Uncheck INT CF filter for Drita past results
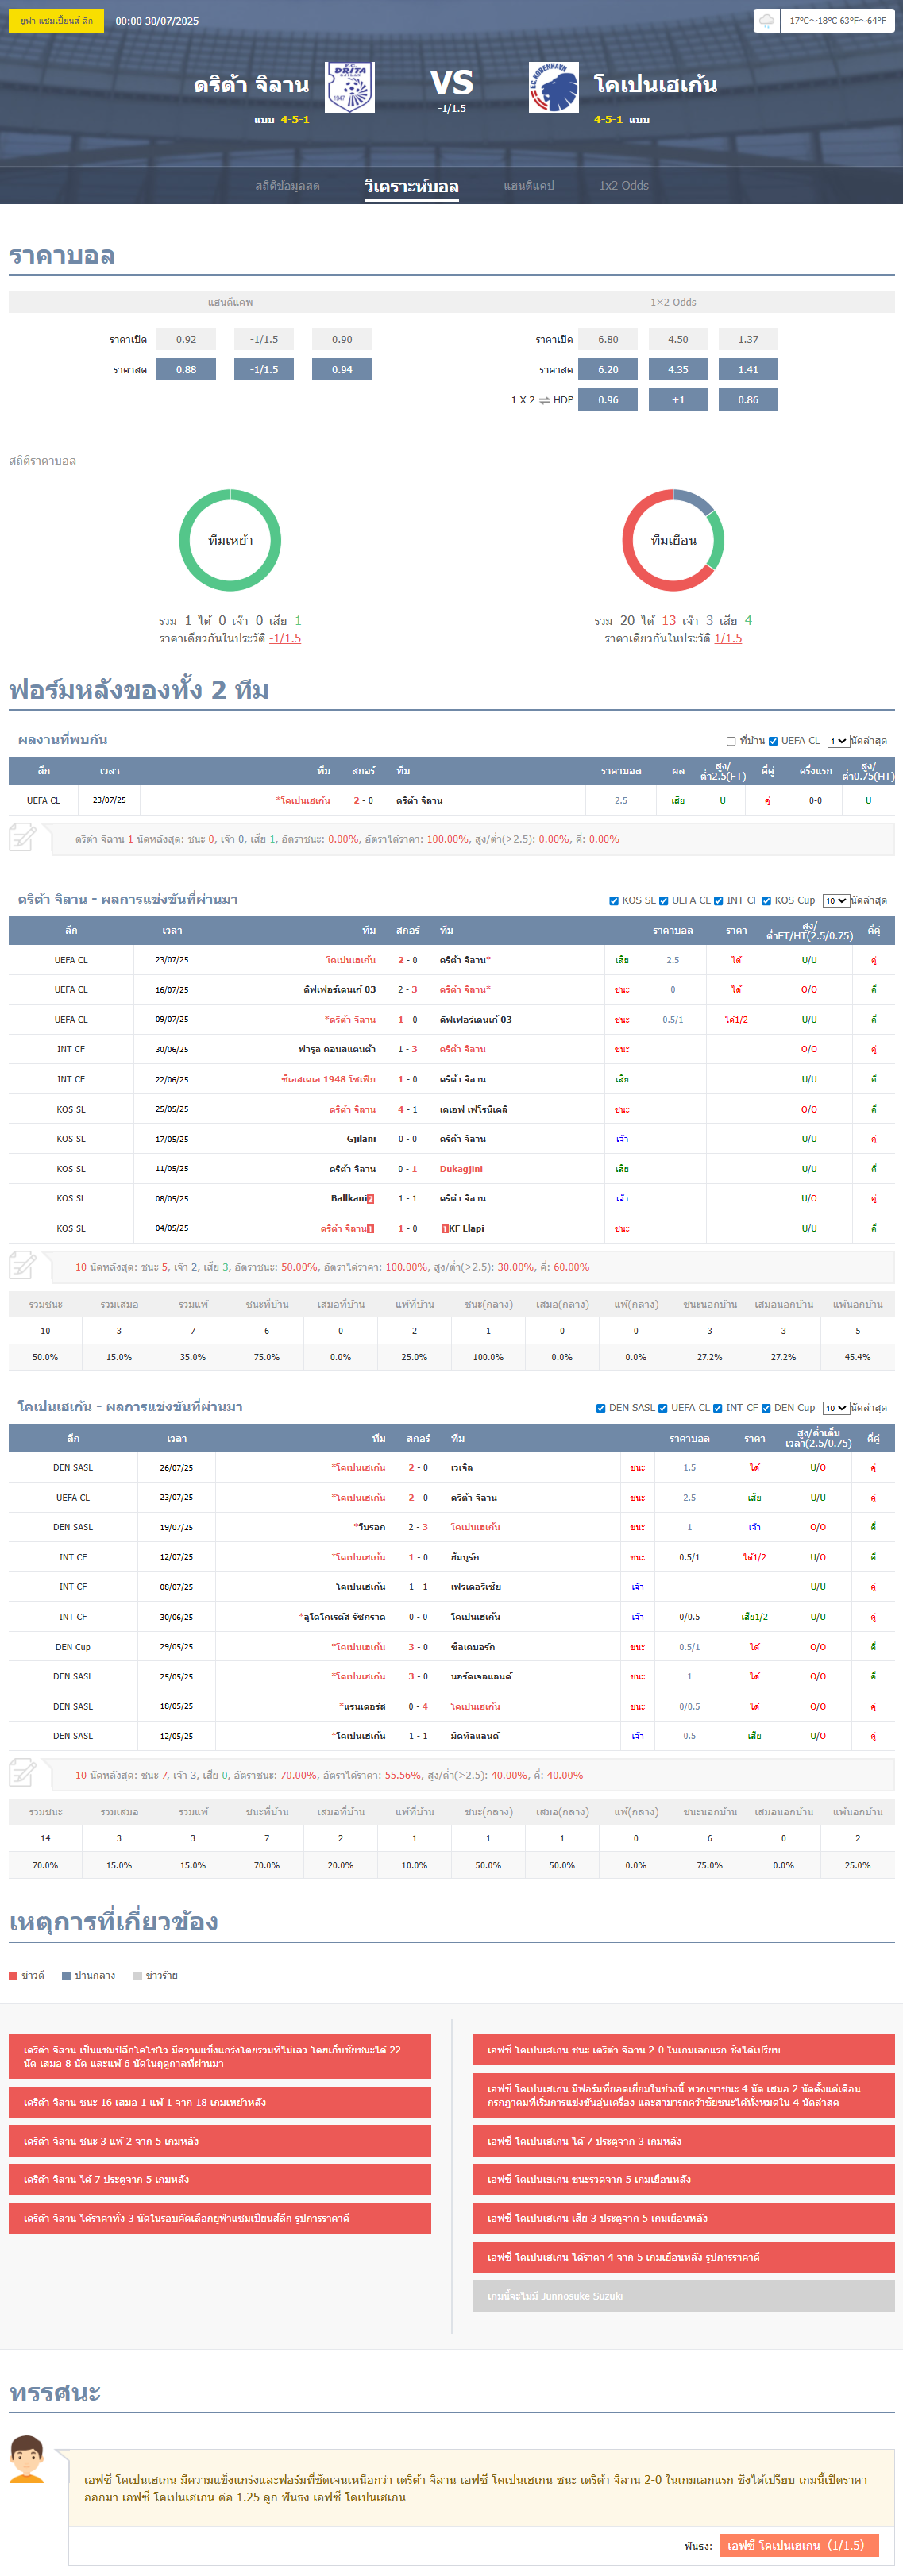The width and height of the screenshot is (903, 2576). pyautogui.click(x=718, y=901)
